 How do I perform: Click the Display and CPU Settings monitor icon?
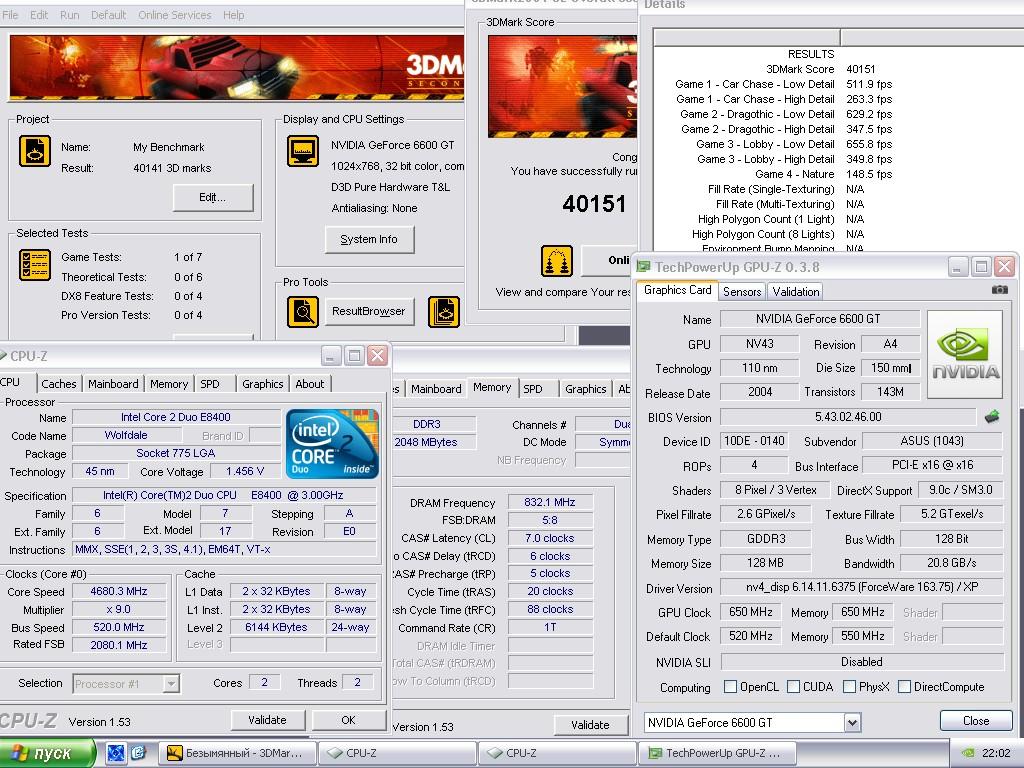[303, 152]
